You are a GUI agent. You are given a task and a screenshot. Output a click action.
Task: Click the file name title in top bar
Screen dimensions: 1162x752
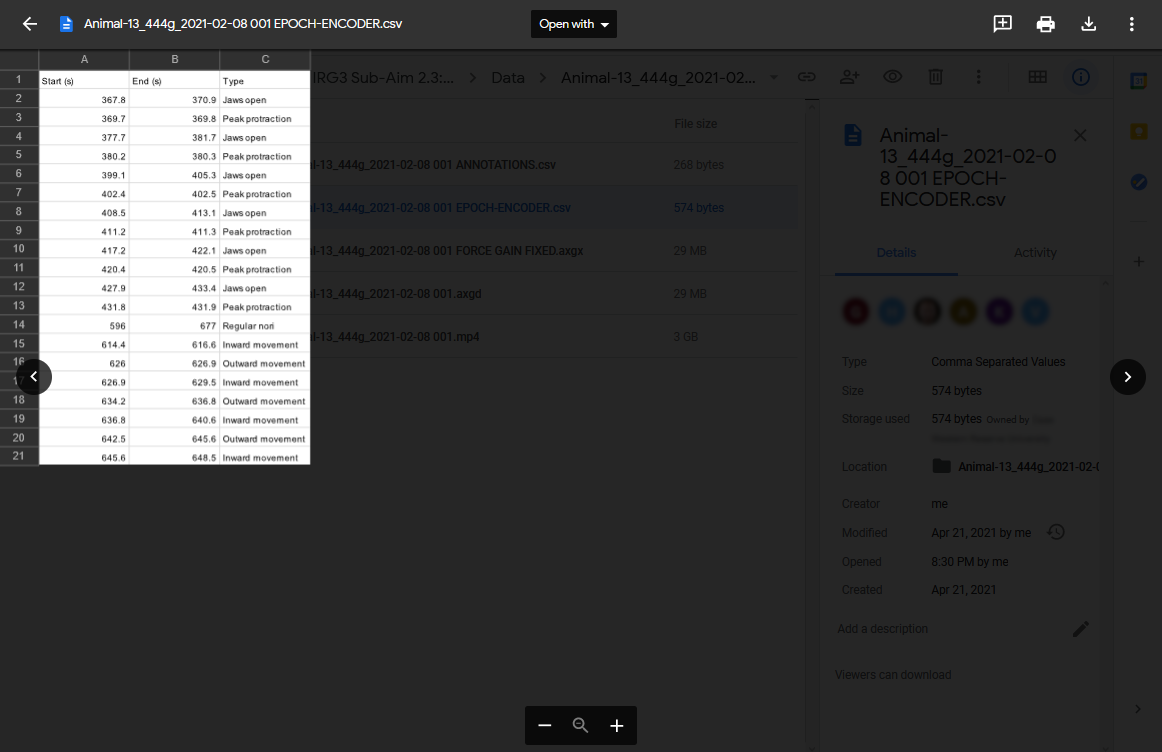click(x=243, y=24)
